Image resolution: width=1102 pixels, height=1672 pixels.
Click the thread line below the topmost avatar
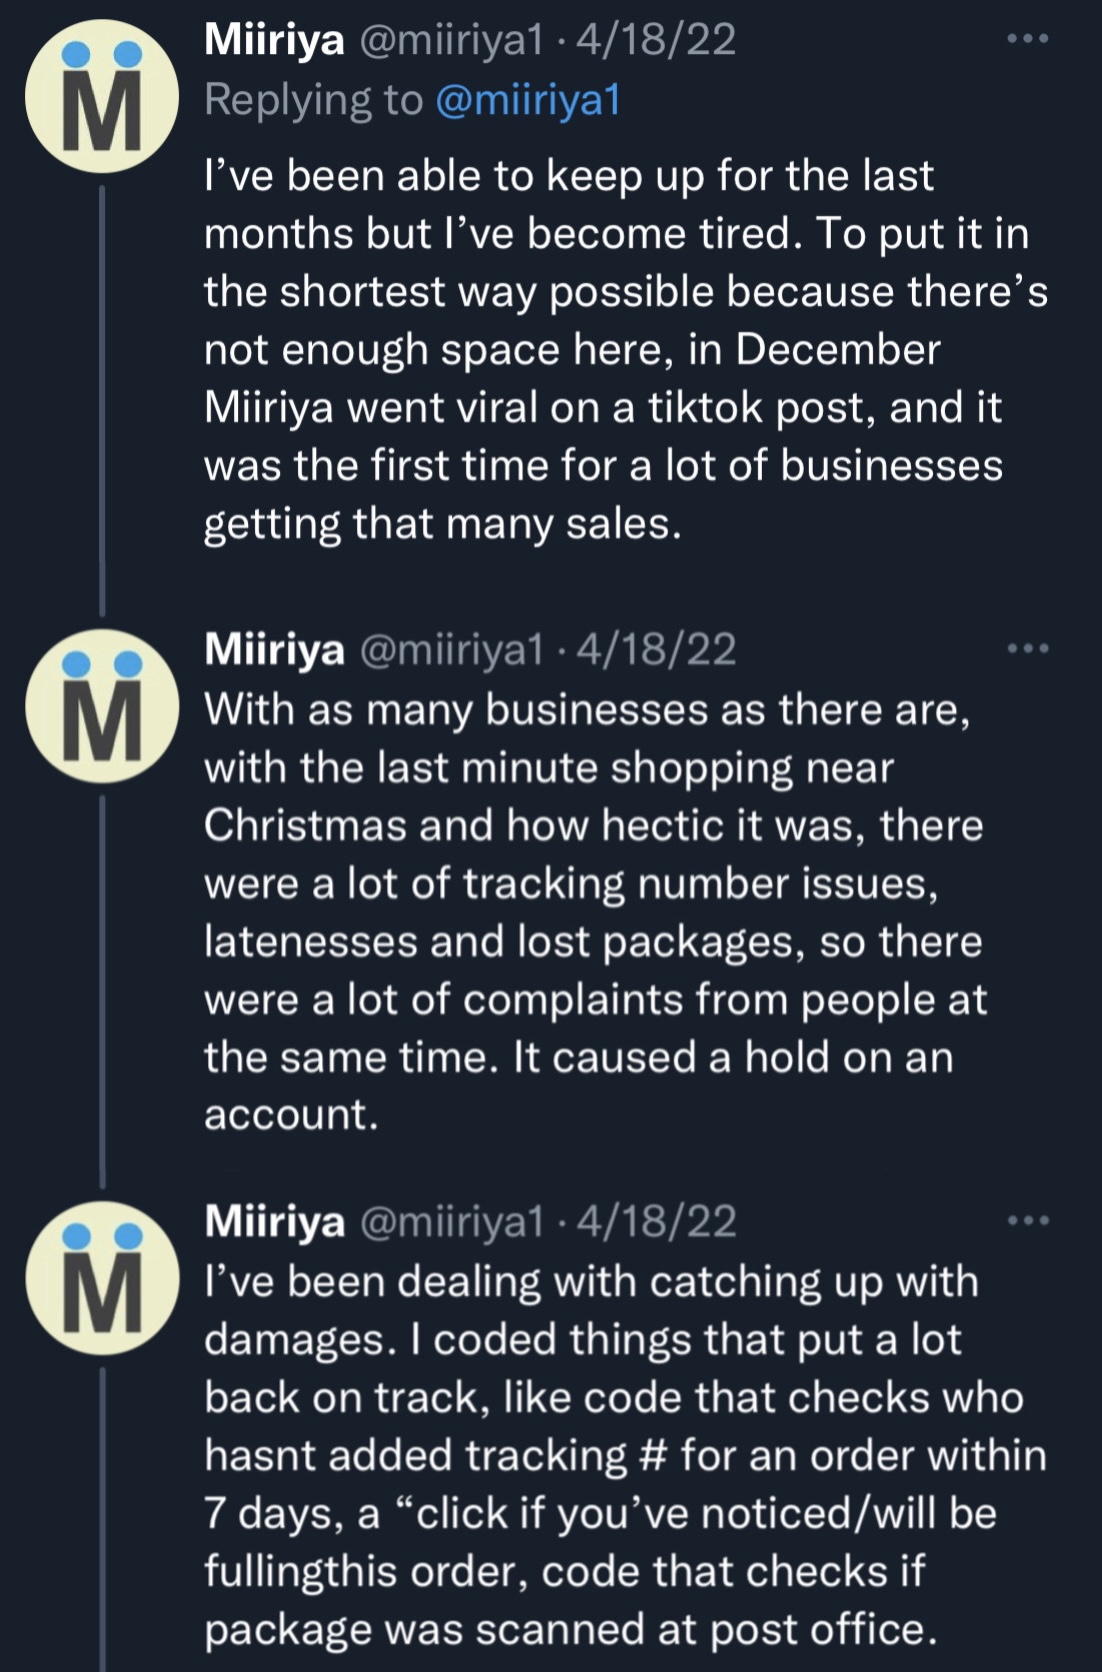102,400
